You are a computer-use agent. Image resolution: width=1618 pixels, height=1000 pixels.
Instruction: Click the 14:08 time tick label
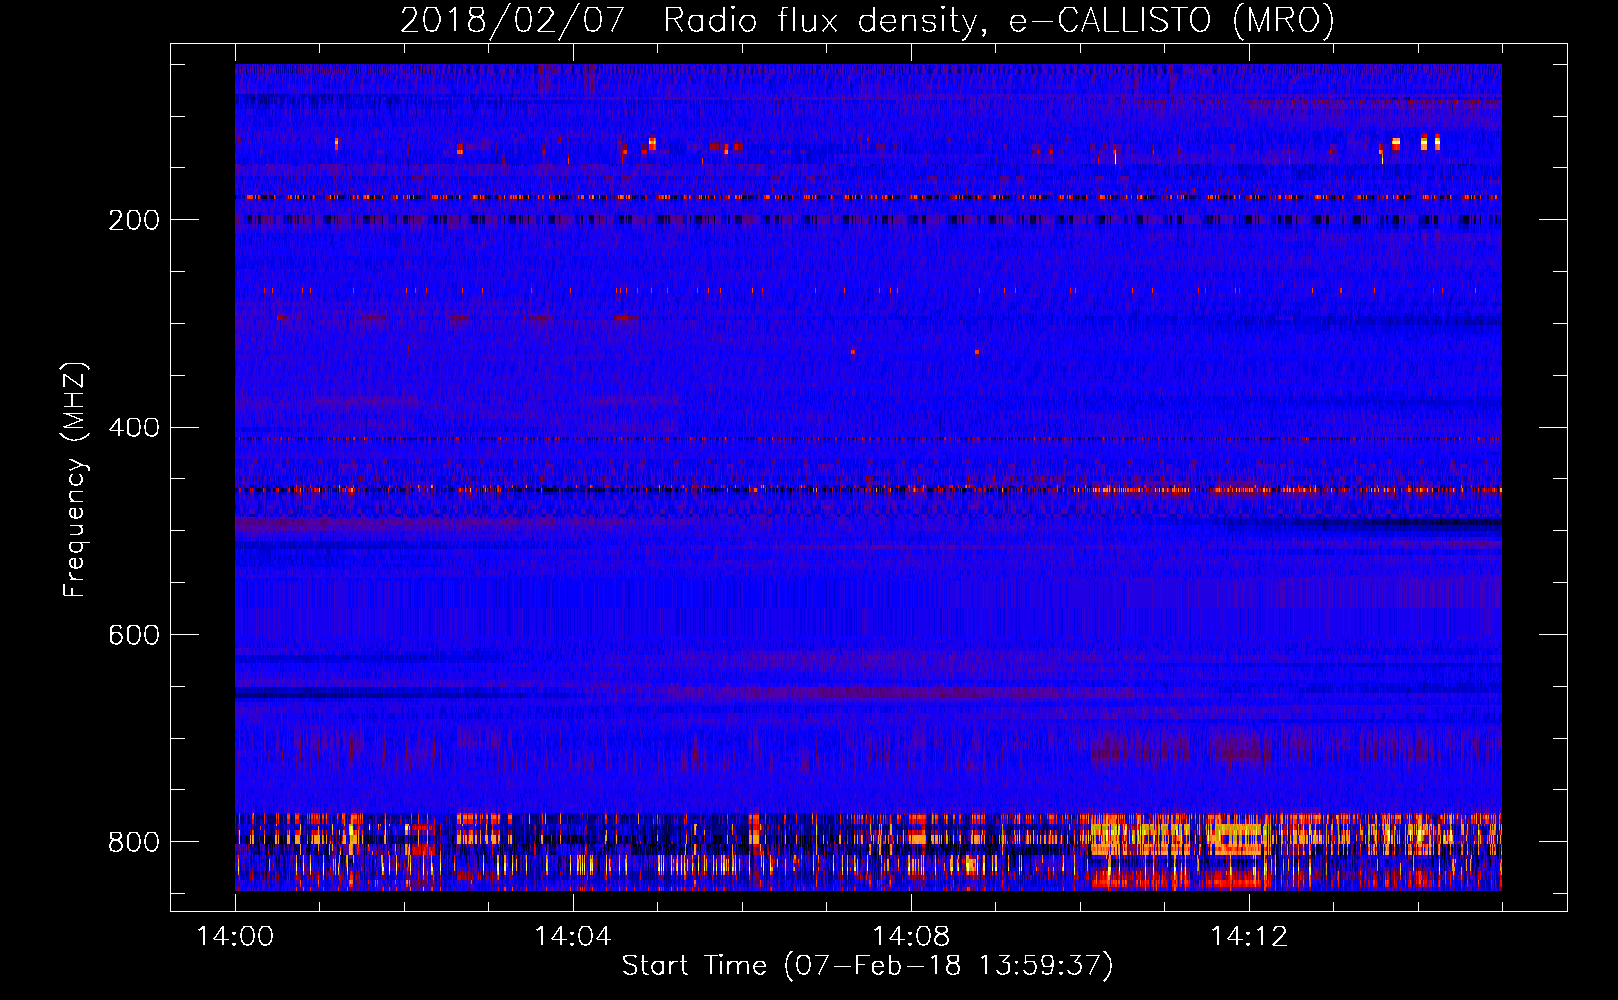pos(910,937)
